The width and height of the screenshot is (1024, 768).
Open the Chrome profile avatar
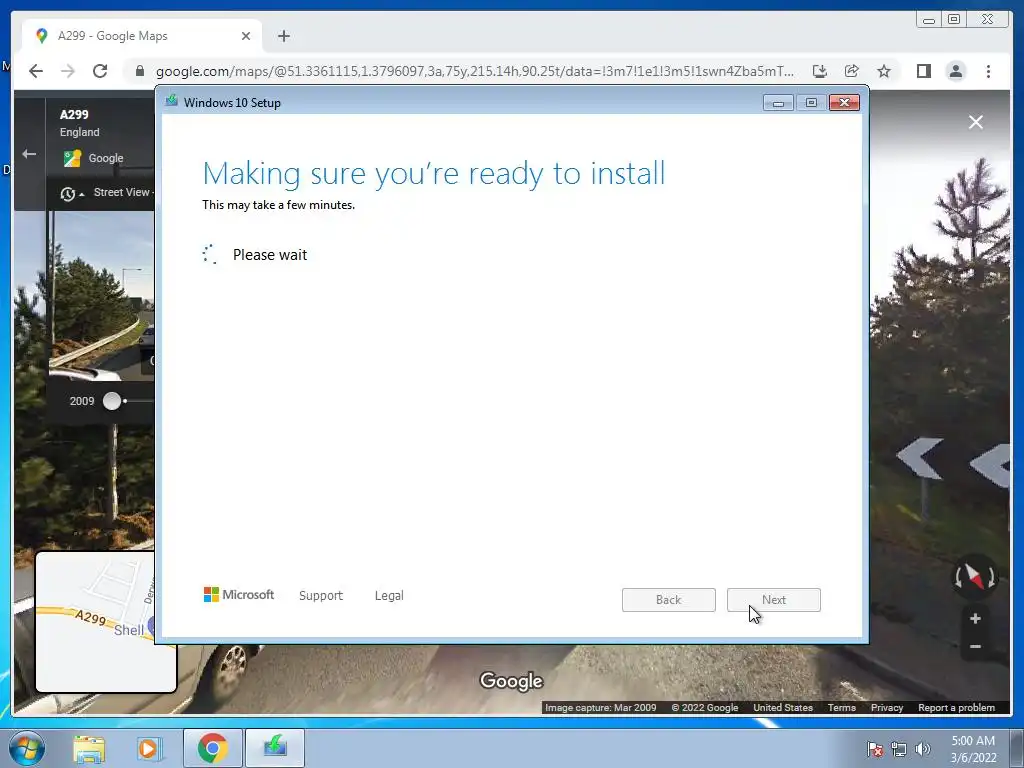(x=956, y=71)
